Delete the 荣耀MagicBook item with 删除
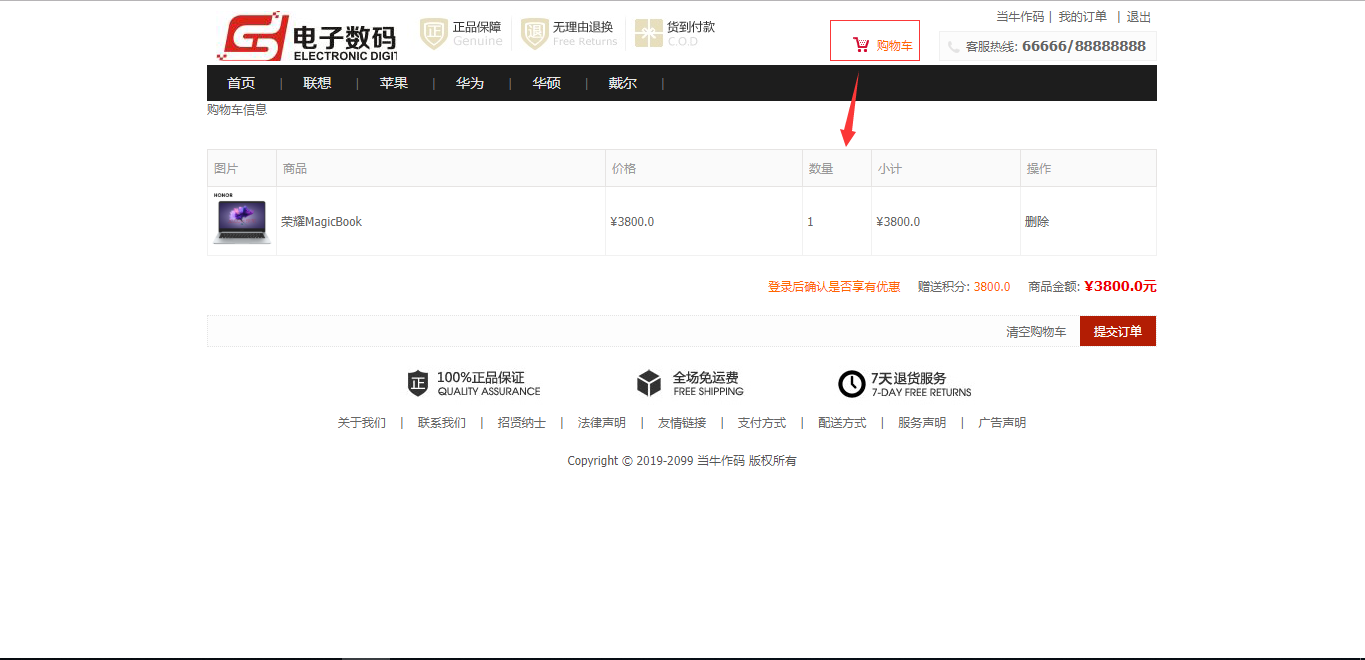 point(1037,222)
